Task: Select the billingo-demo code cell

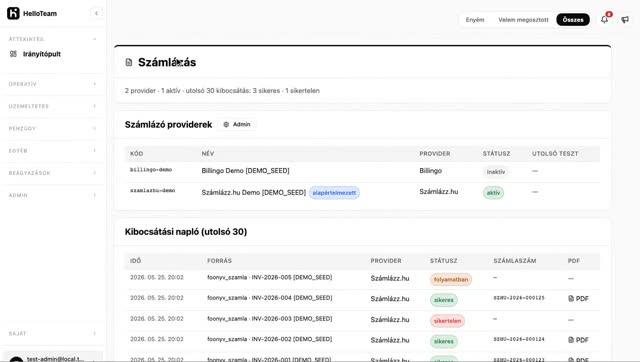Action: pyautogui.click(x=151, y=170)
